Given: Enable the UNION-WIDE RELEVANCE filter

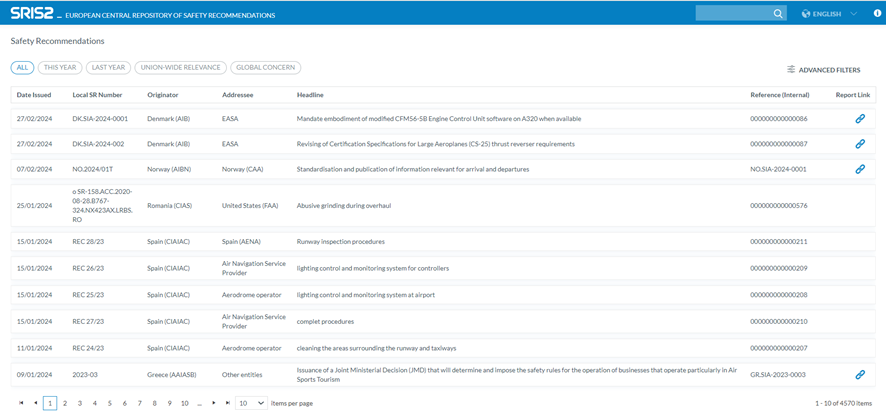Looking at the screenshot, I should (x=180, y=68).
